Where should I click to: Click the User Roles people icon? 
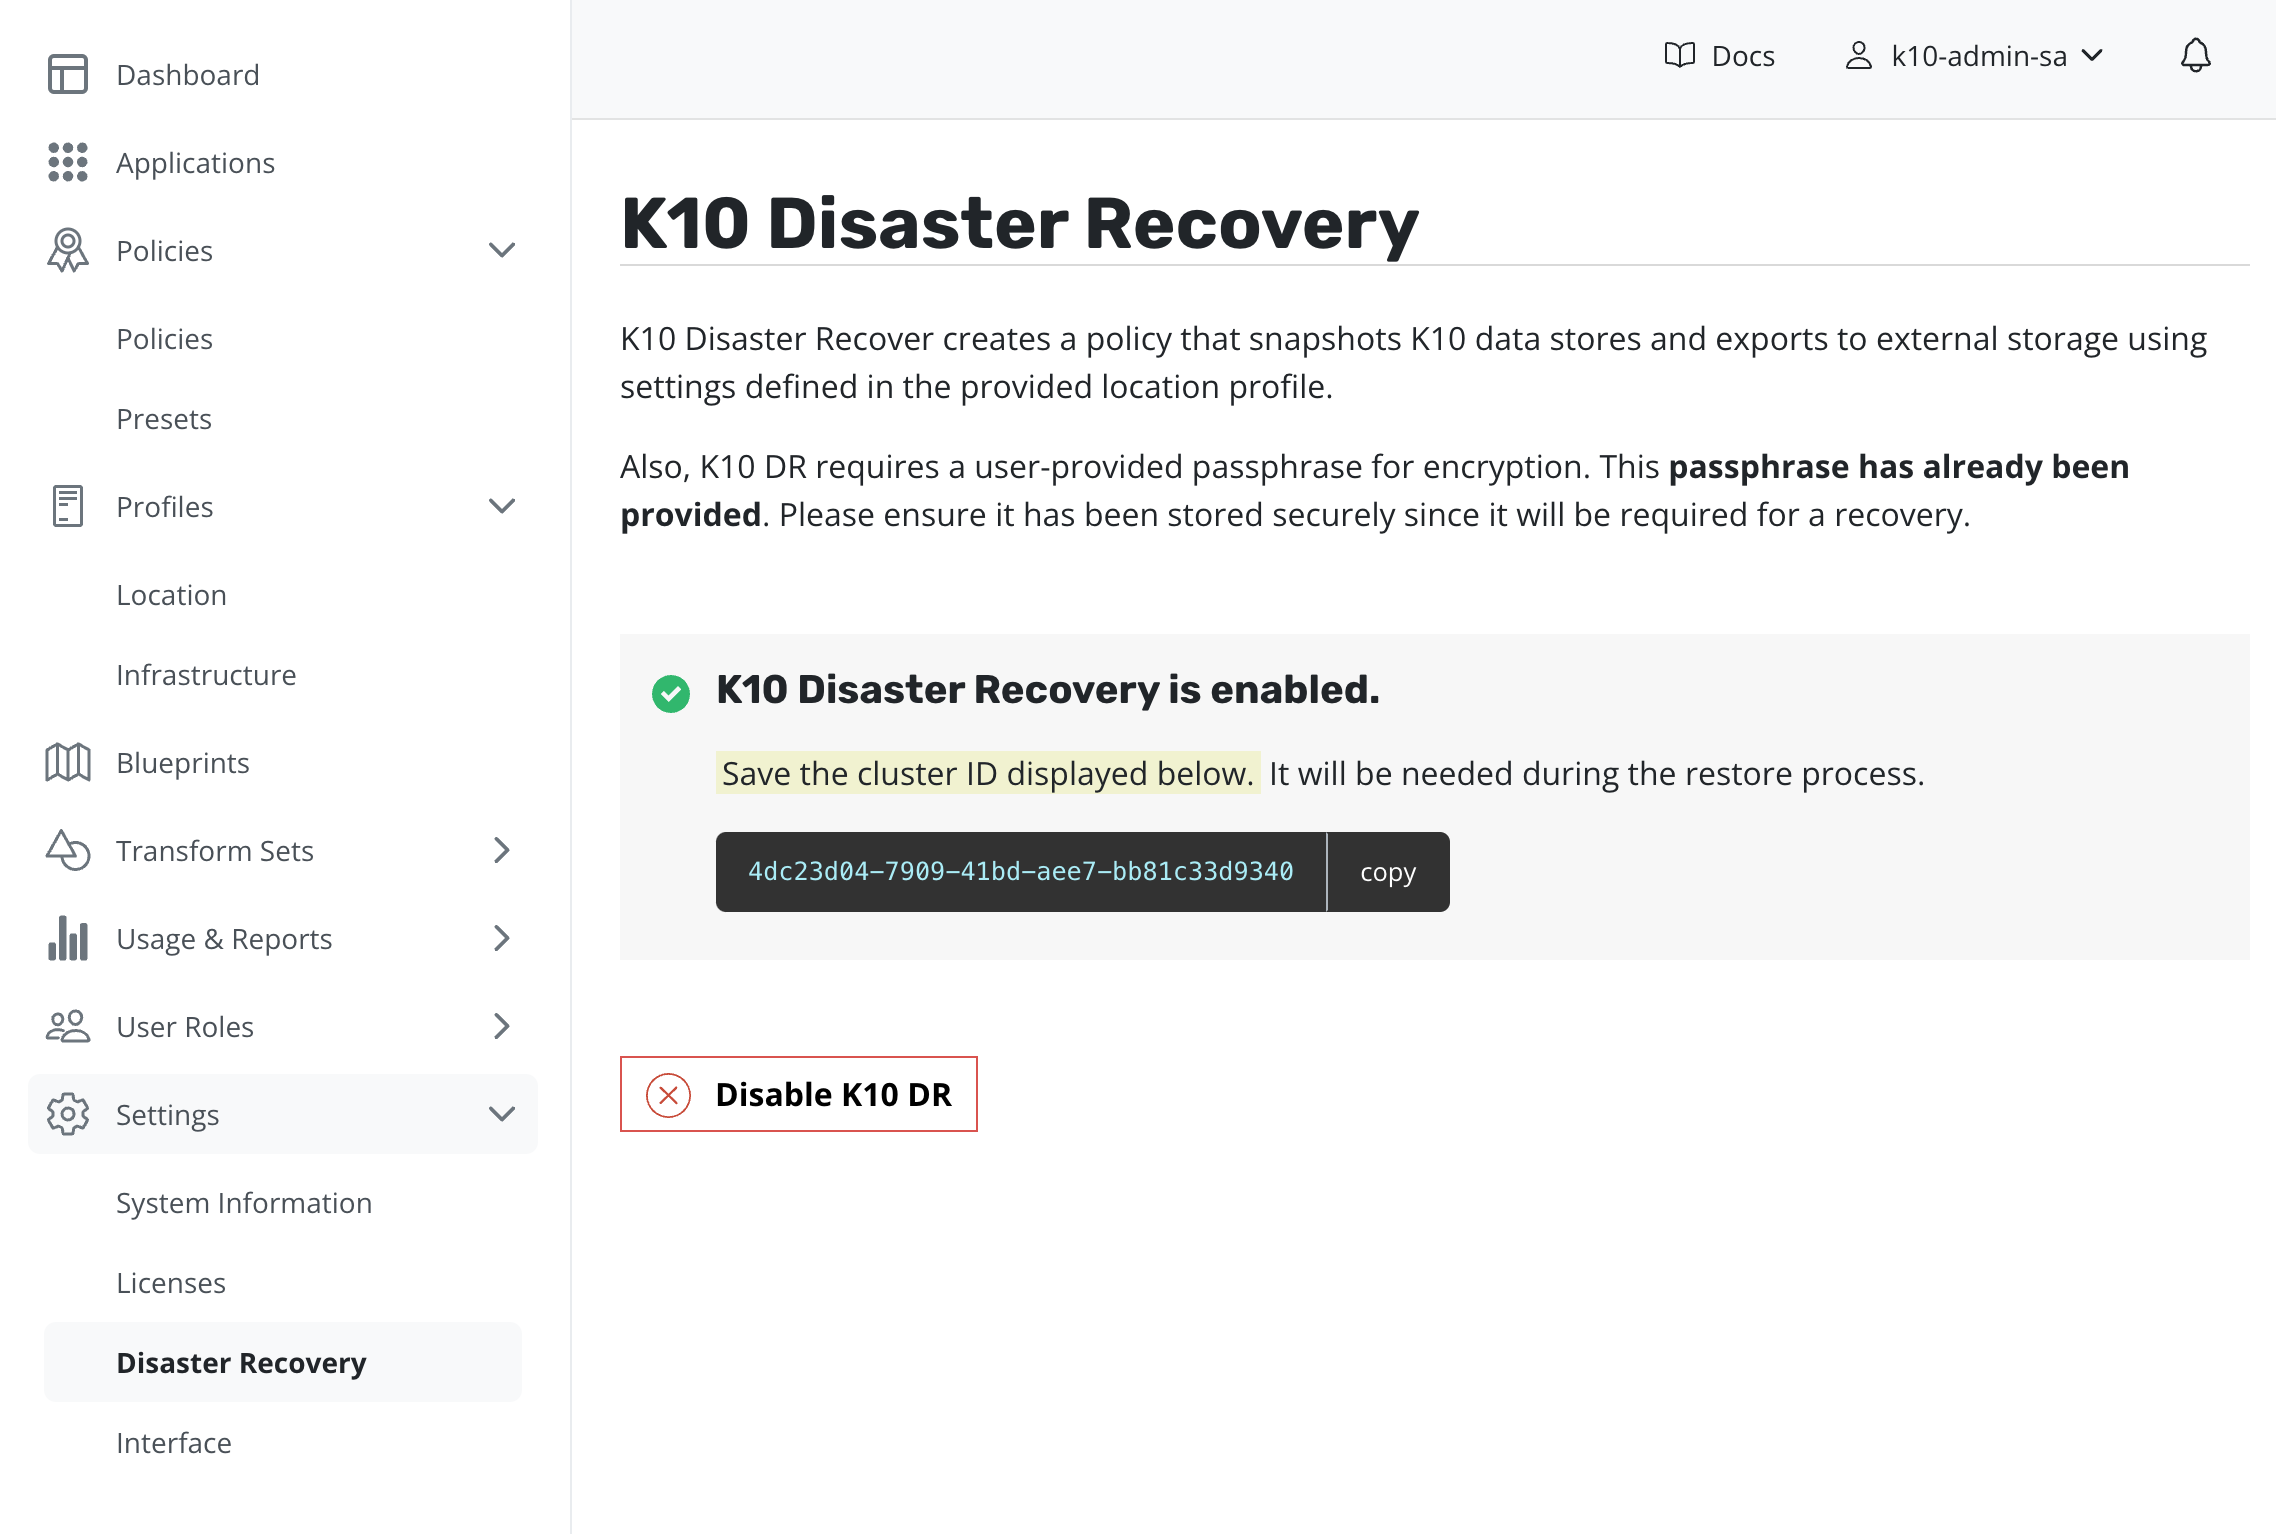[68, 1026]
